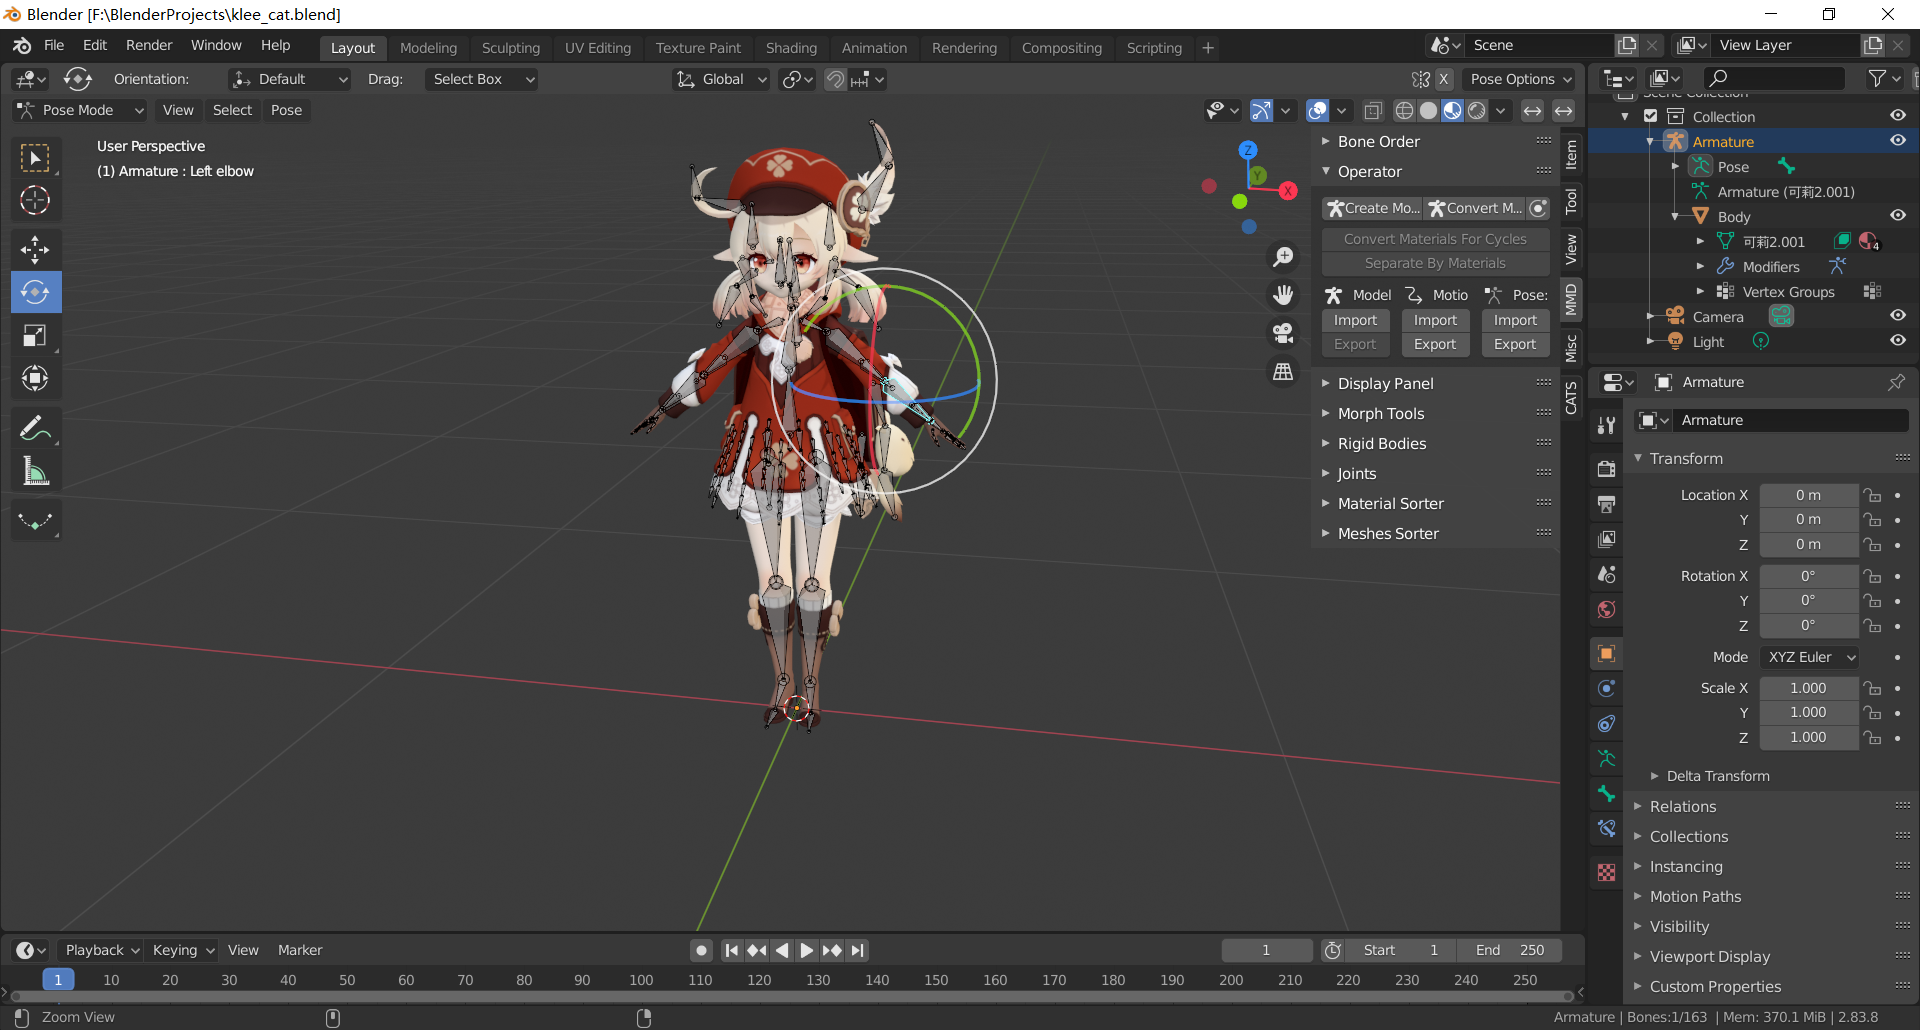This screenshot has height=1030, width=1920.
Task: Lock Location X property
Action: point(1872,495)
